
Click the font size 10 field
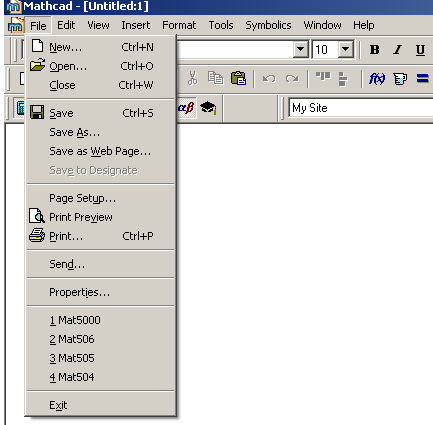point(325,50)
